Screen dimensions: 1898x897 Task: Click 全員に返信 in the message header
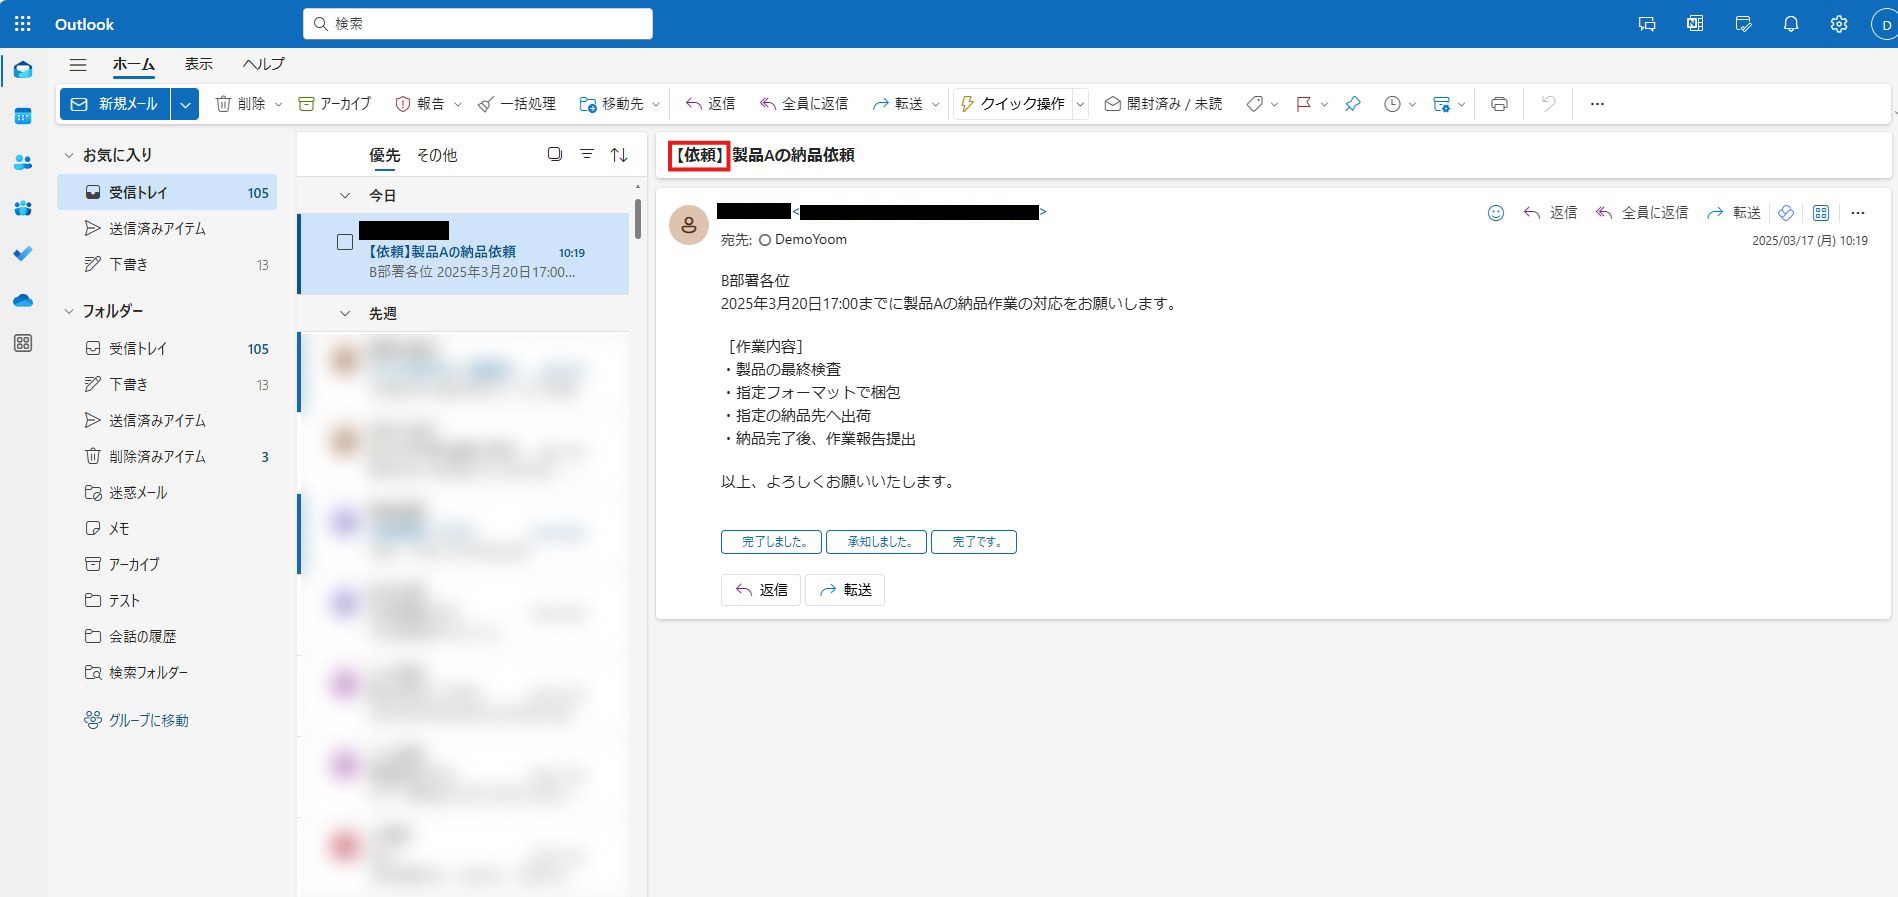tap(1642, 213)
